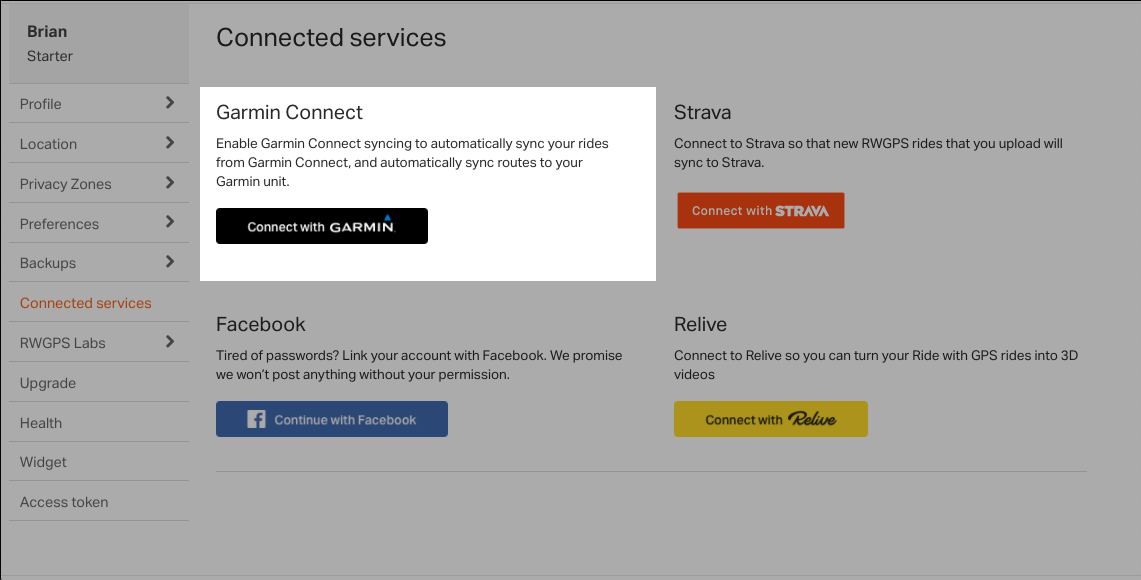
Task: Open the Privacy Zones section
Action: tap(66, 184)
